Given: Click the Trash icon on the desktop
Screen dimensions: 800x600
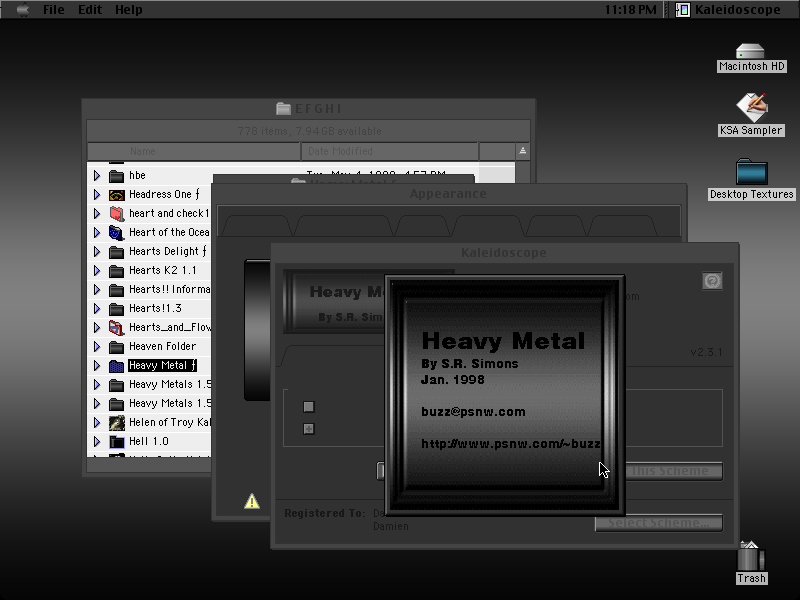Looking at the screenshot, I should point(751,556).
